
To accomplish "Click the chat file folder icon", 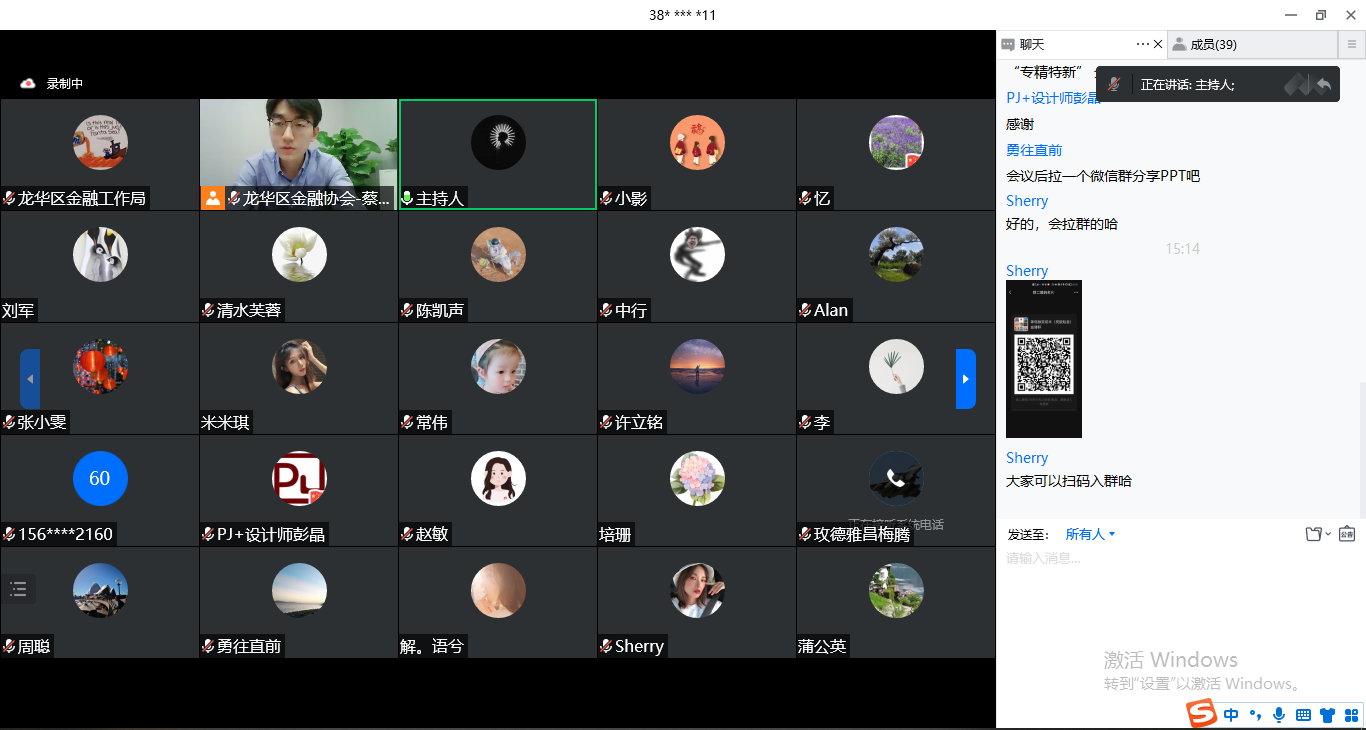I will pos(1314,534).
